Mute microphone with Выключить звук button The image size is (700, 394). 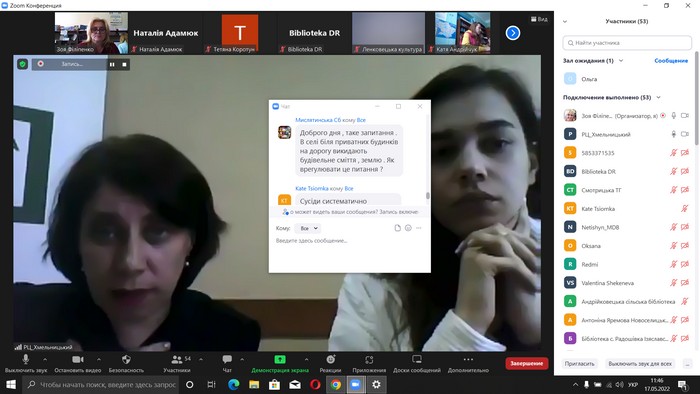tap(26, 363)
